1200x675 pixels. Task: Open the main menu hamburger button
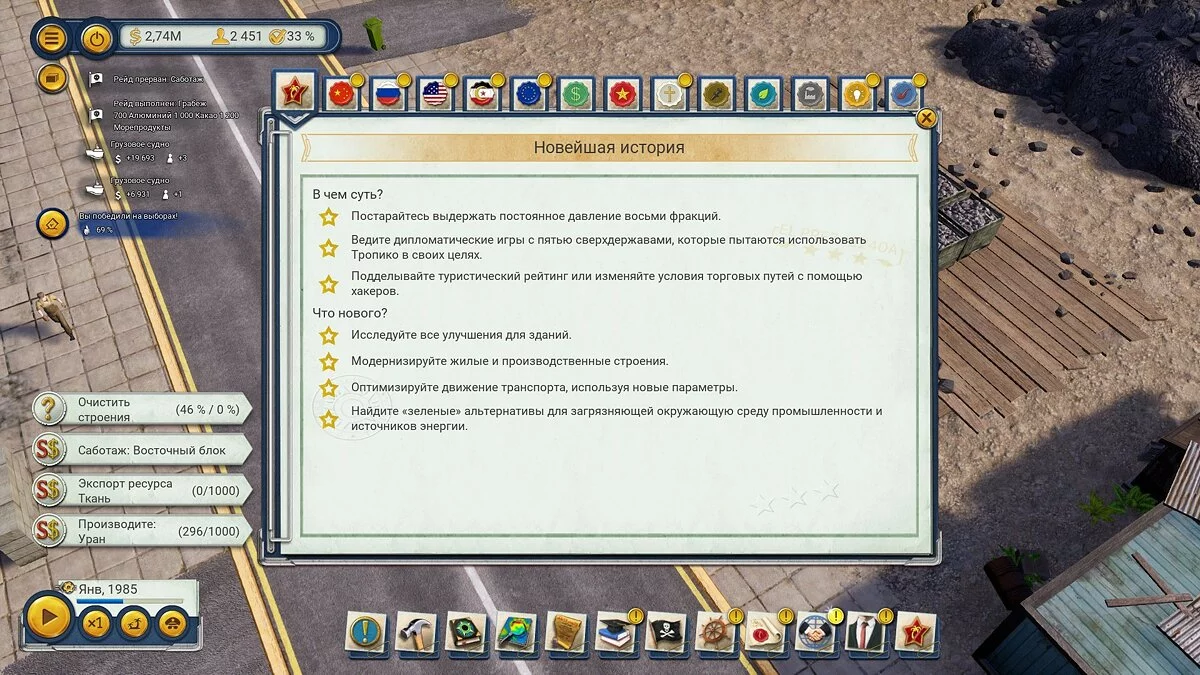52,39
